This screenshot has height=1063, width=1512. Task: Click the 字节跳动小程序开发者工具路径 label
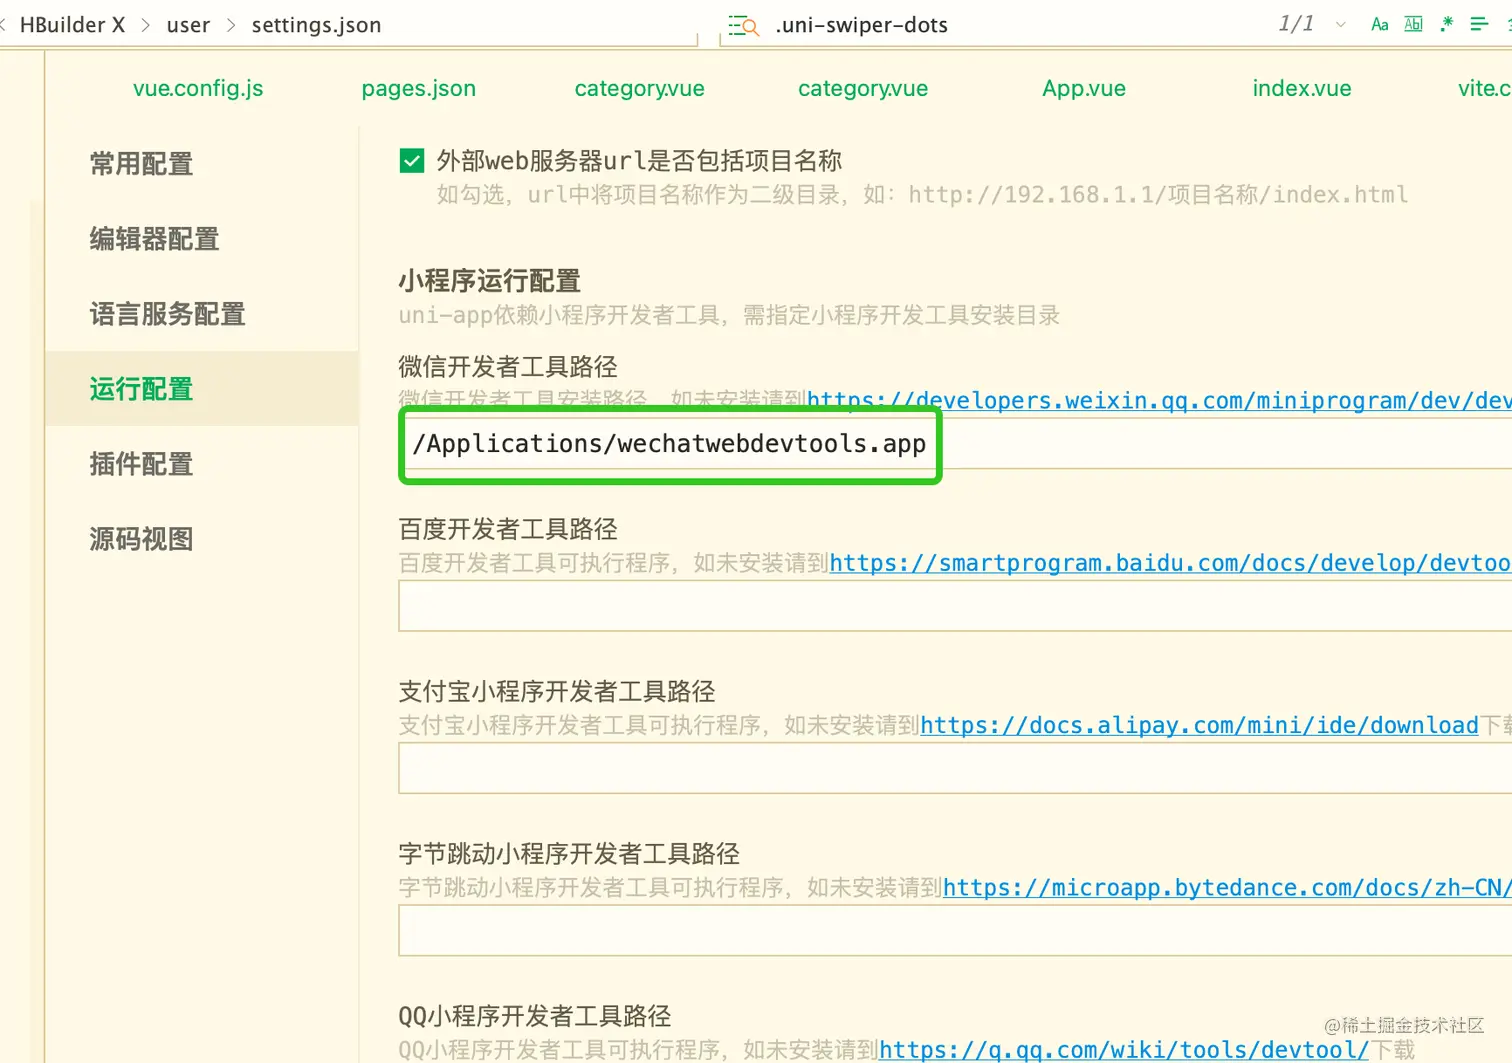(x=569, y=853)
